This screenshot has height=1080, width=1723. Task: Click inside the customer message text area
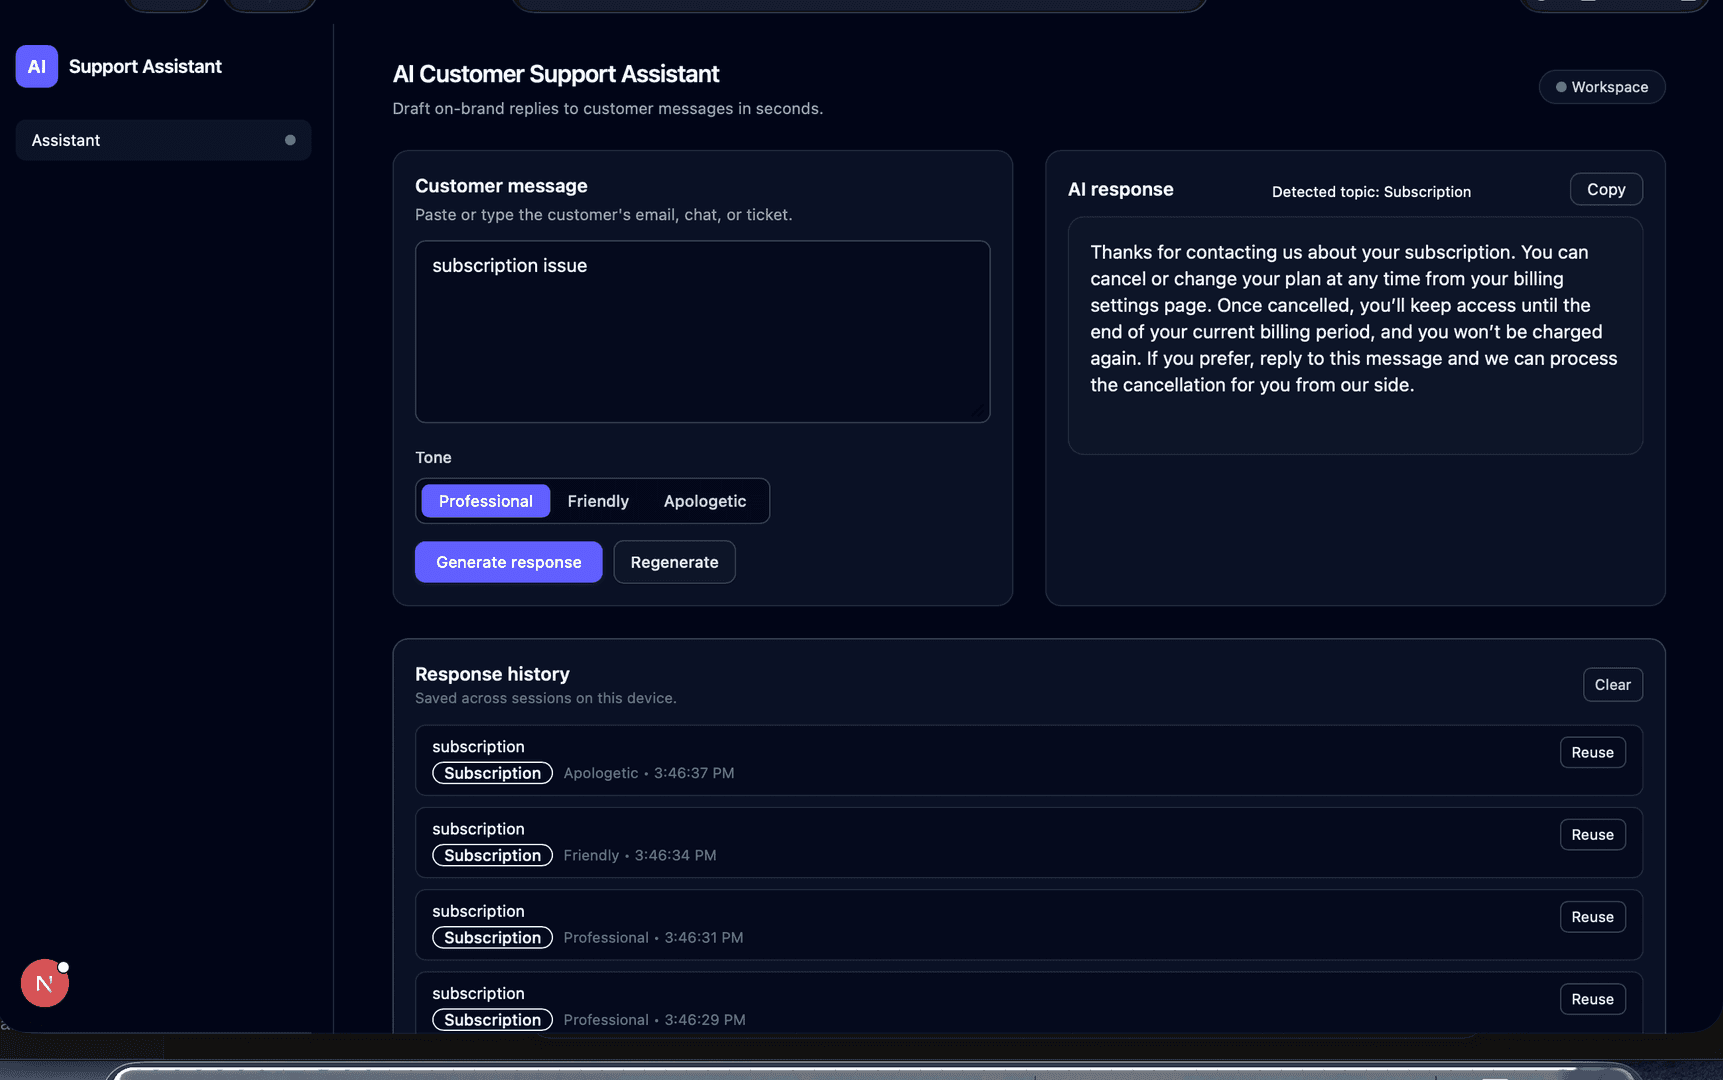(703, 331)
